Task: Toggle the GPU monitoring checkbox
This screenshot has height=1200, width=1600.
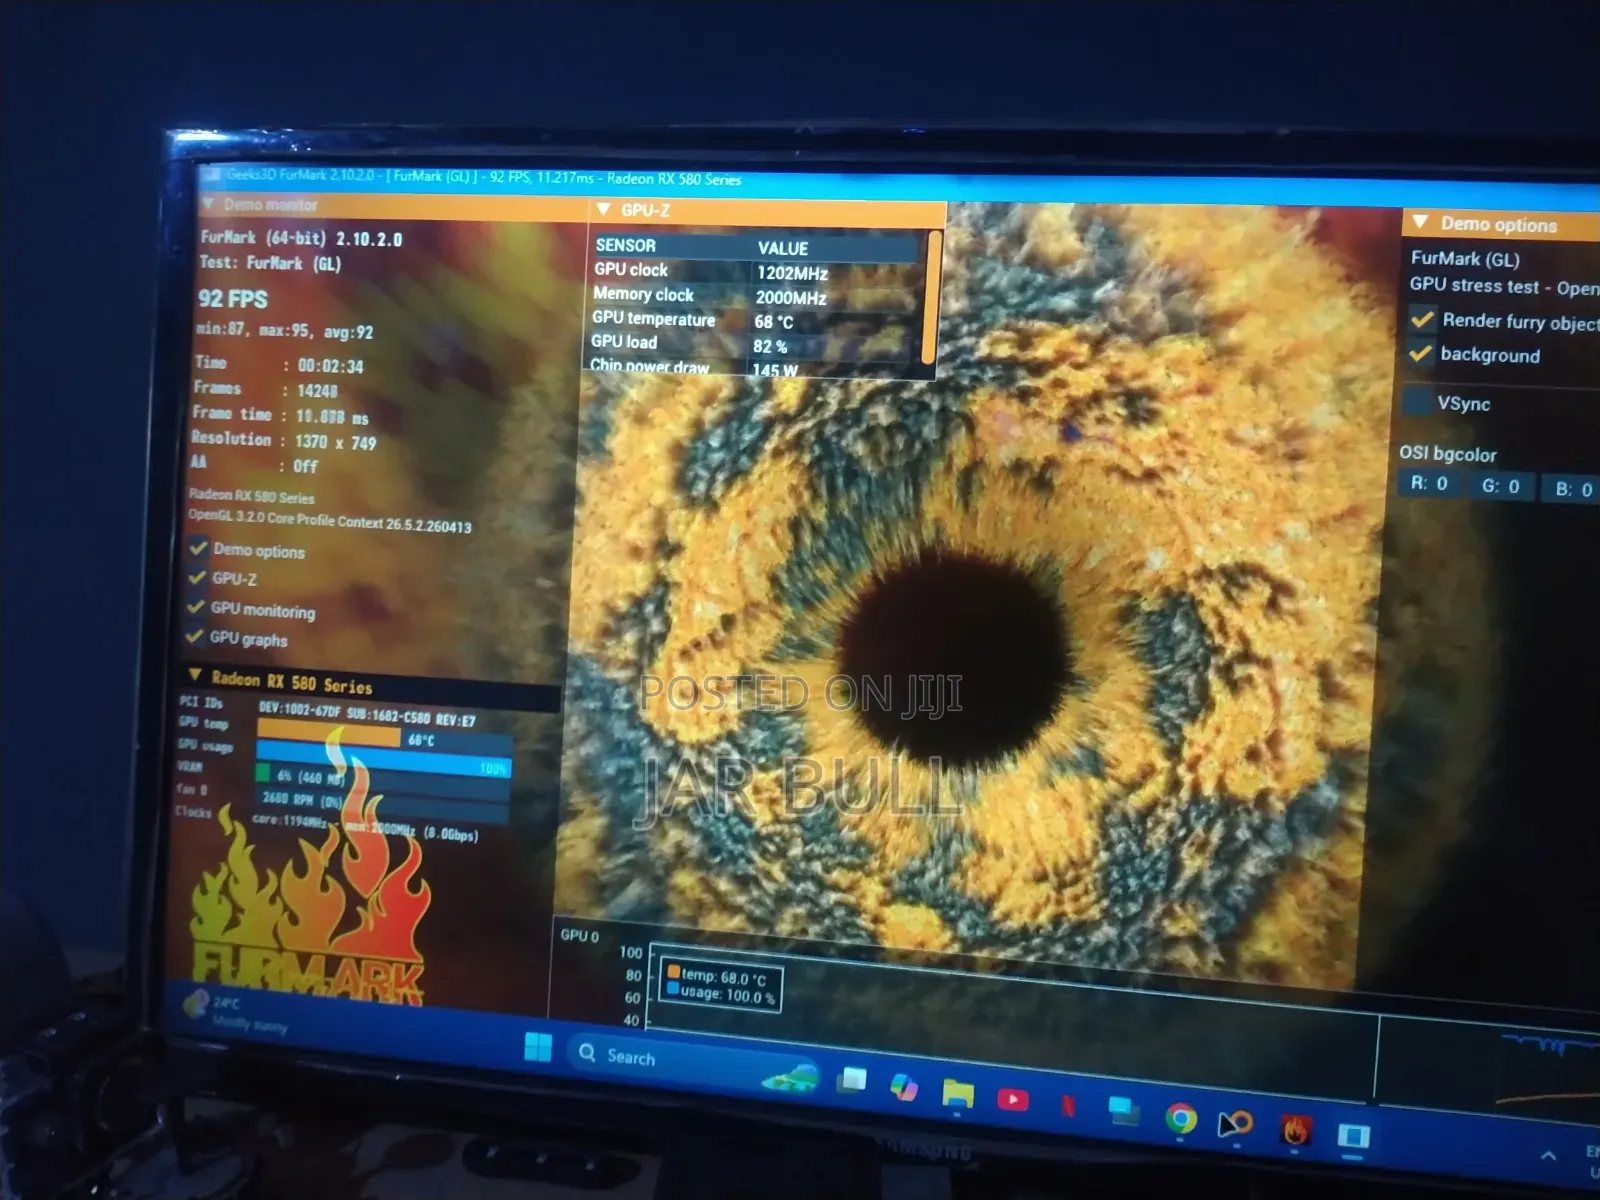Action: (x=196, y=607)
